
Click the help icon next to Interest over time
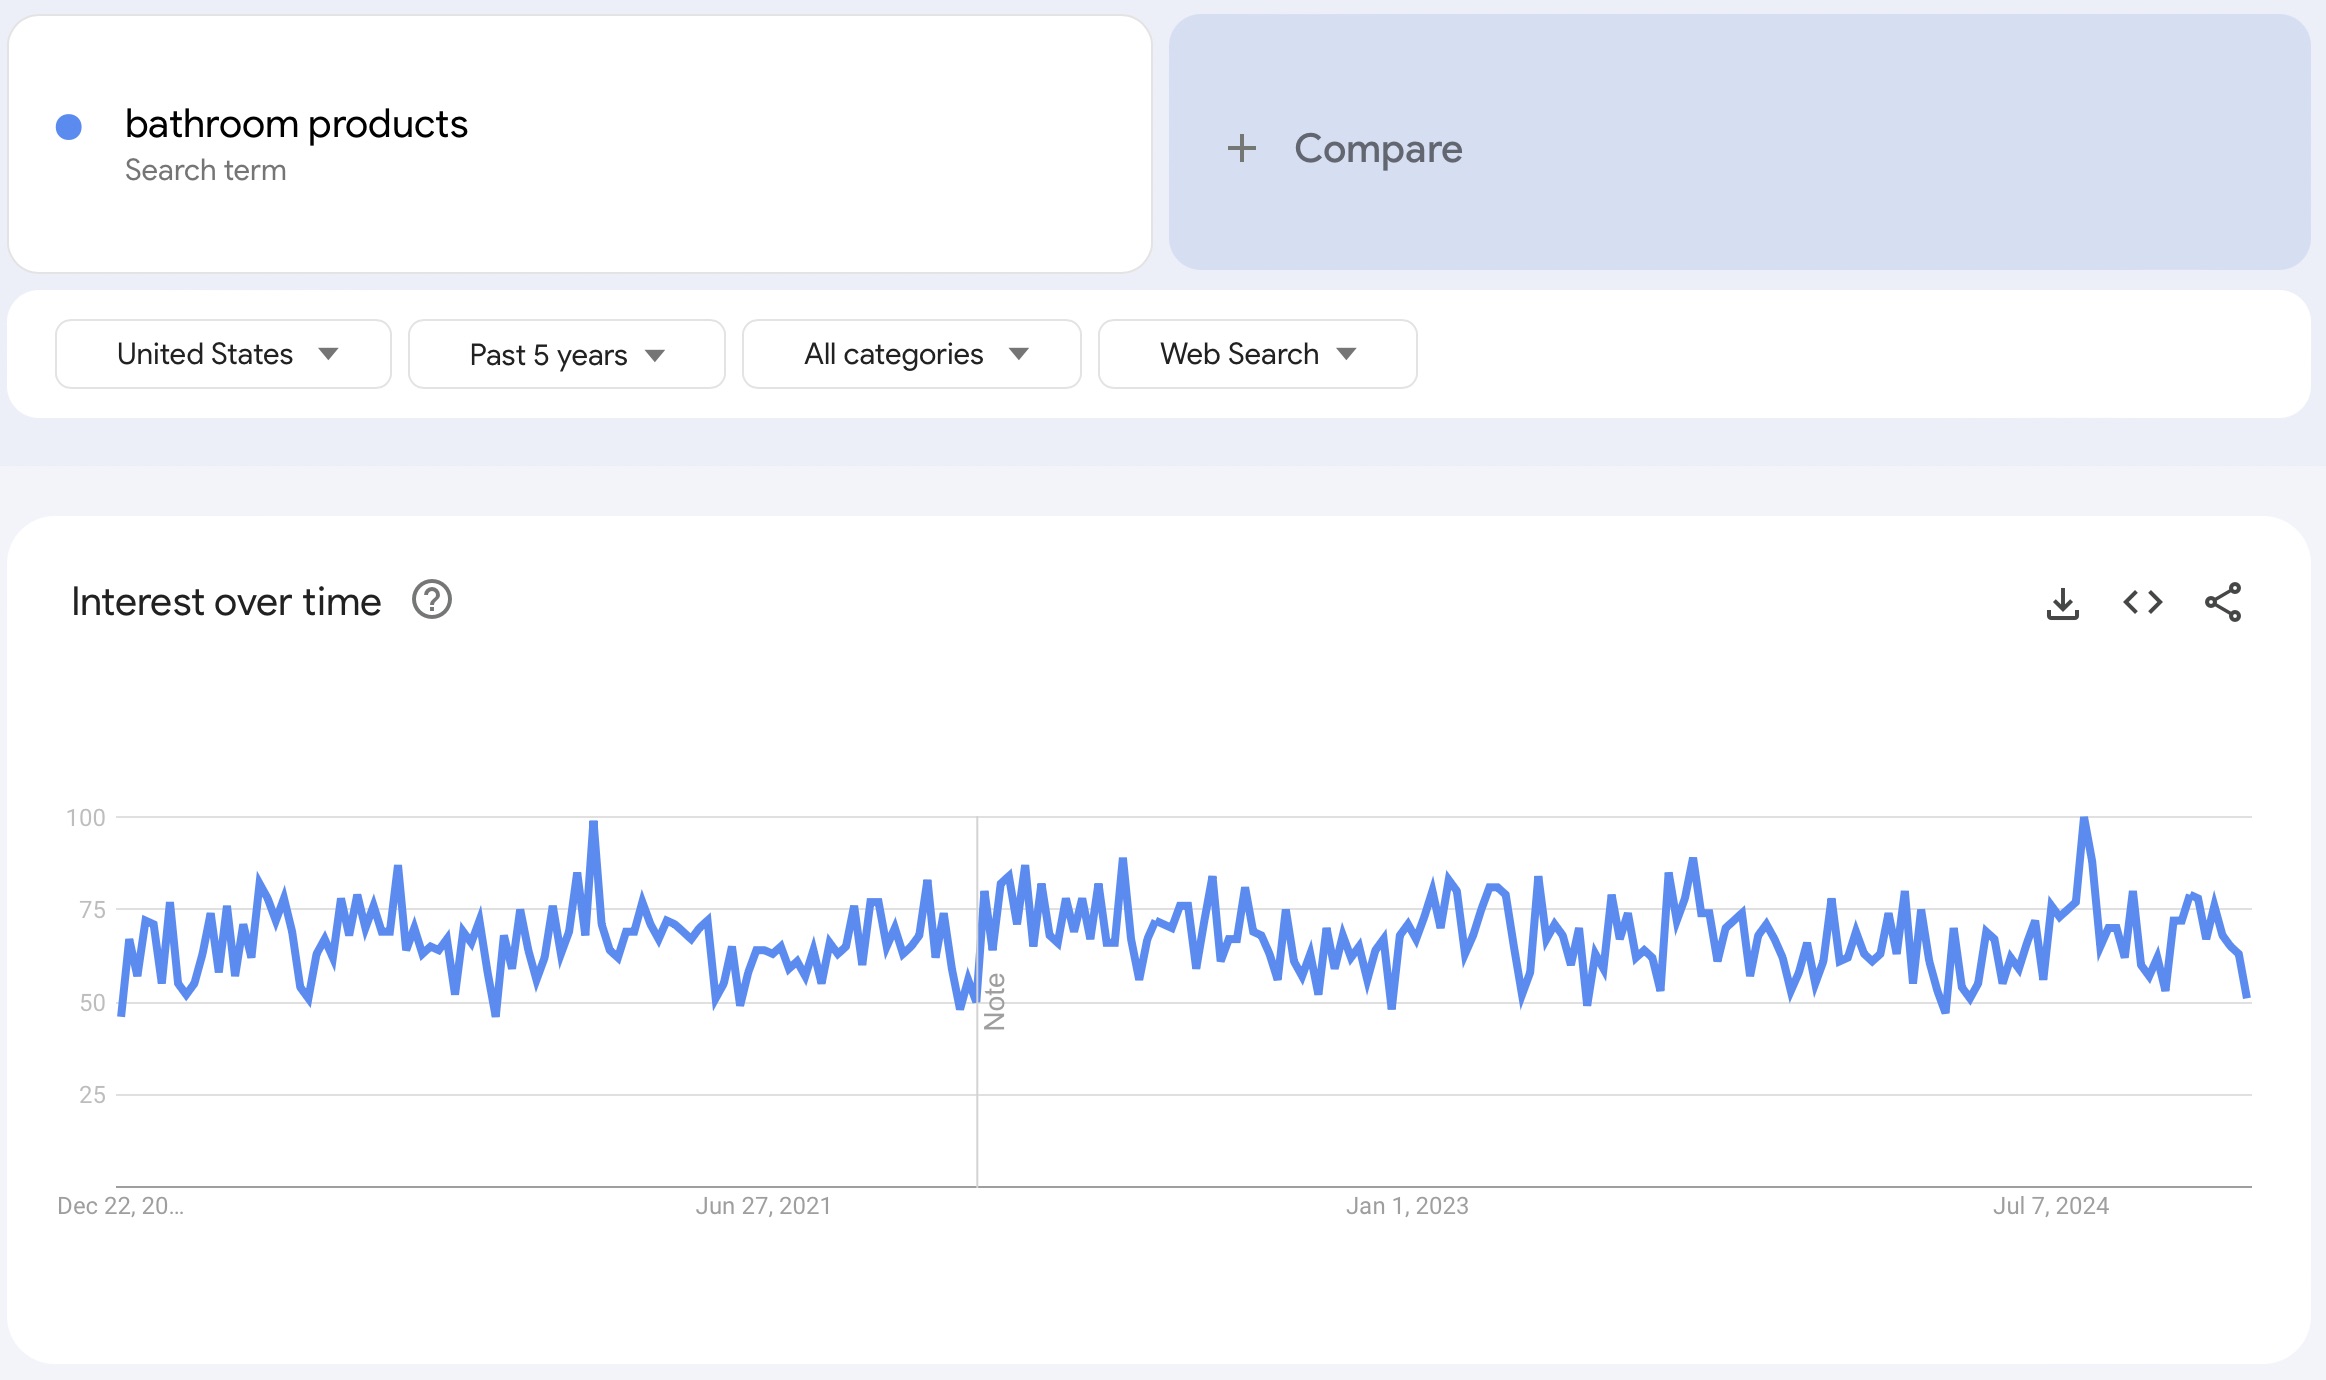[431, 600]
